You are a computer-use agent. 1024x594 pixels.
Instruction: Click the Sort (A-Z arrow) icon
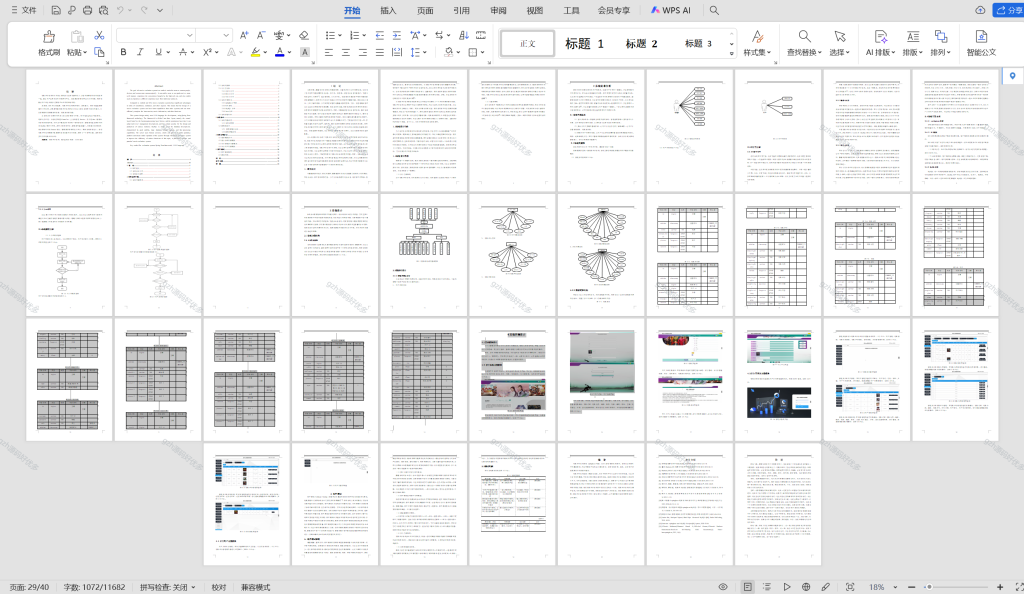tap(464, 35)
